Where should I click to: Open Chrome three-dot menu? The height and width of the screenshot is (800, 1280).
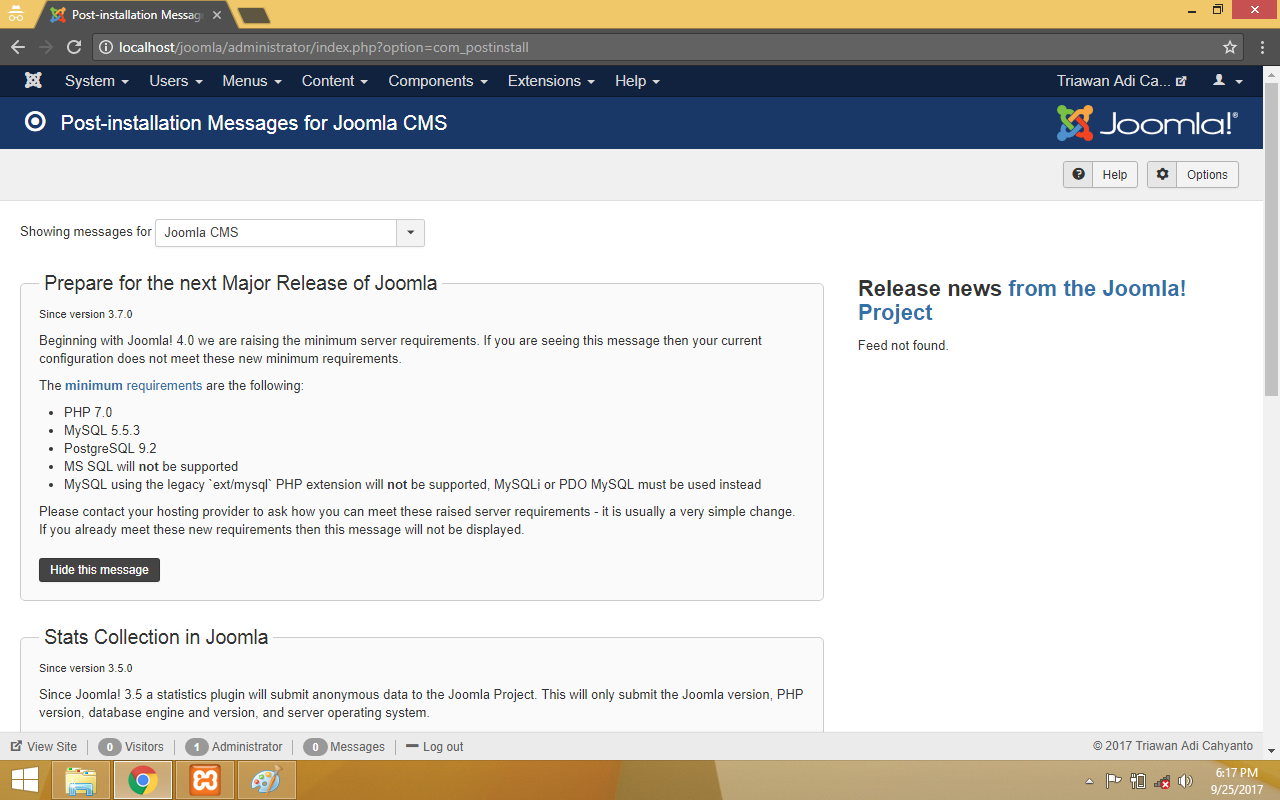[x=1261, y=47]
